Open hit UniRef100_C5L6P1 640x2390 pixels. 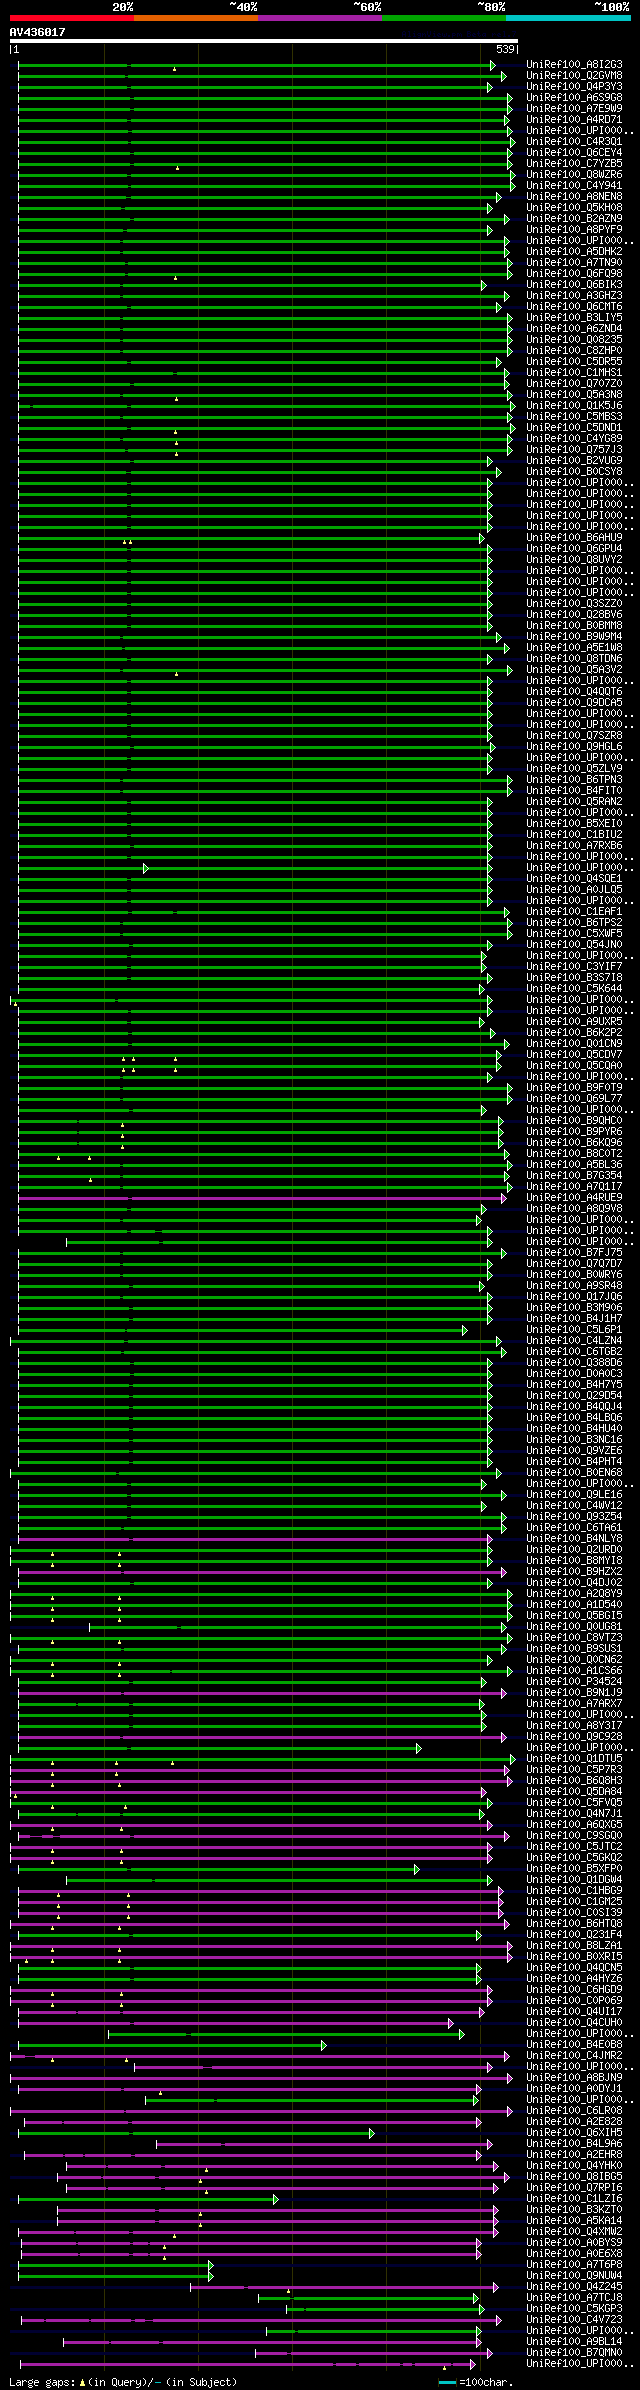pos(574,1330)
